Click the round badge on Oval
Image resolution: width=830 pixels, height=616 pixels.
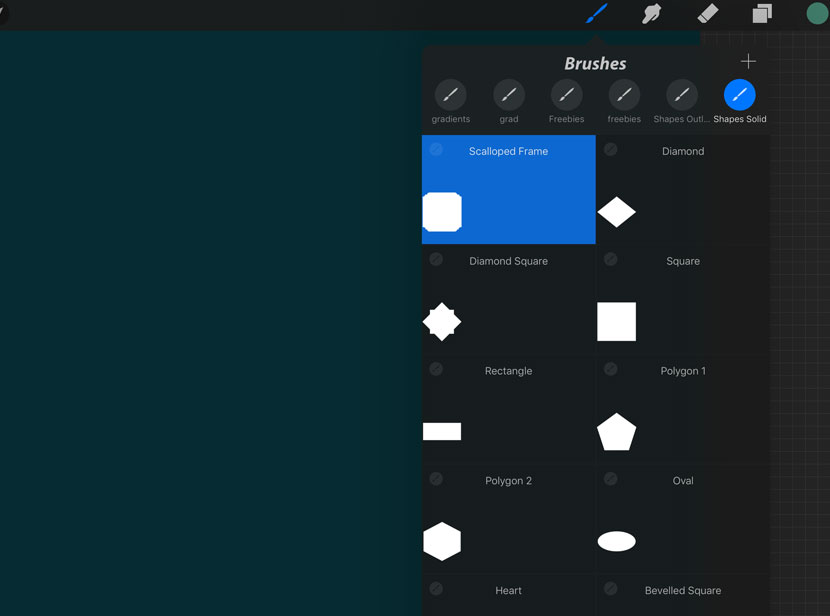tap(610, 479)
